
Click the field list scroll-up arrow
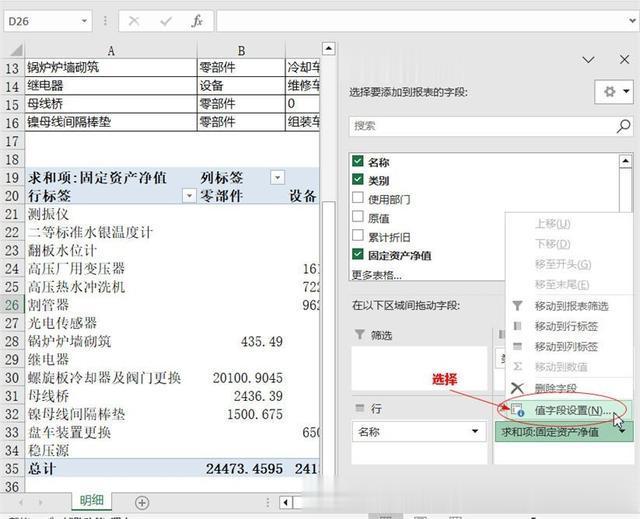pos(625,161)
